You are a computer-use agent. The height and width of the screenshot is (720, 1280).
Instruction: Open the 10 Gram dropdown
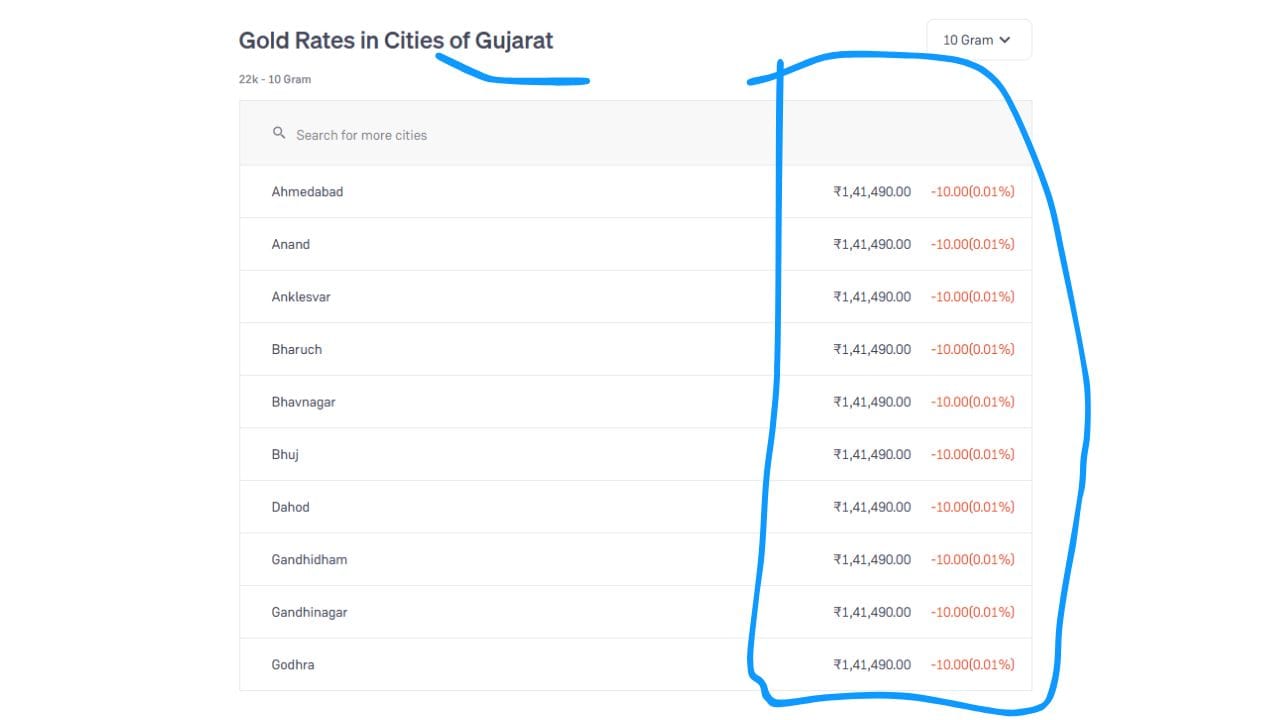978,40
